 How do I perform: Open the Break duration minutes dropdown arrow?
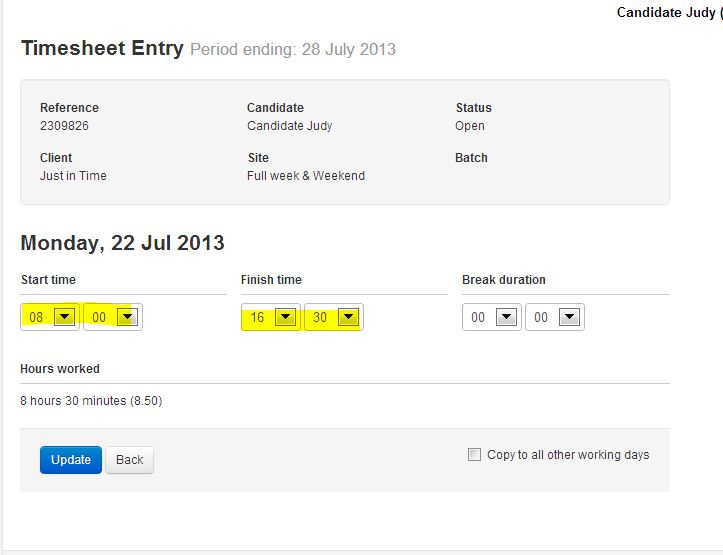pyautogui.click(x=569, y=317)
